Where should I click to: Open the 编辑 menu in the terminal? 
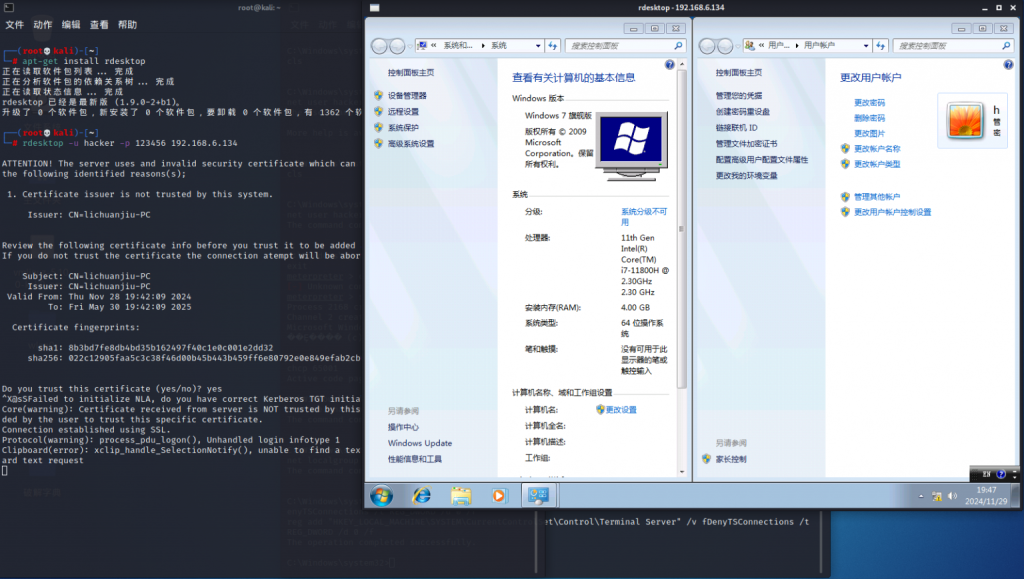click(71, 25)
